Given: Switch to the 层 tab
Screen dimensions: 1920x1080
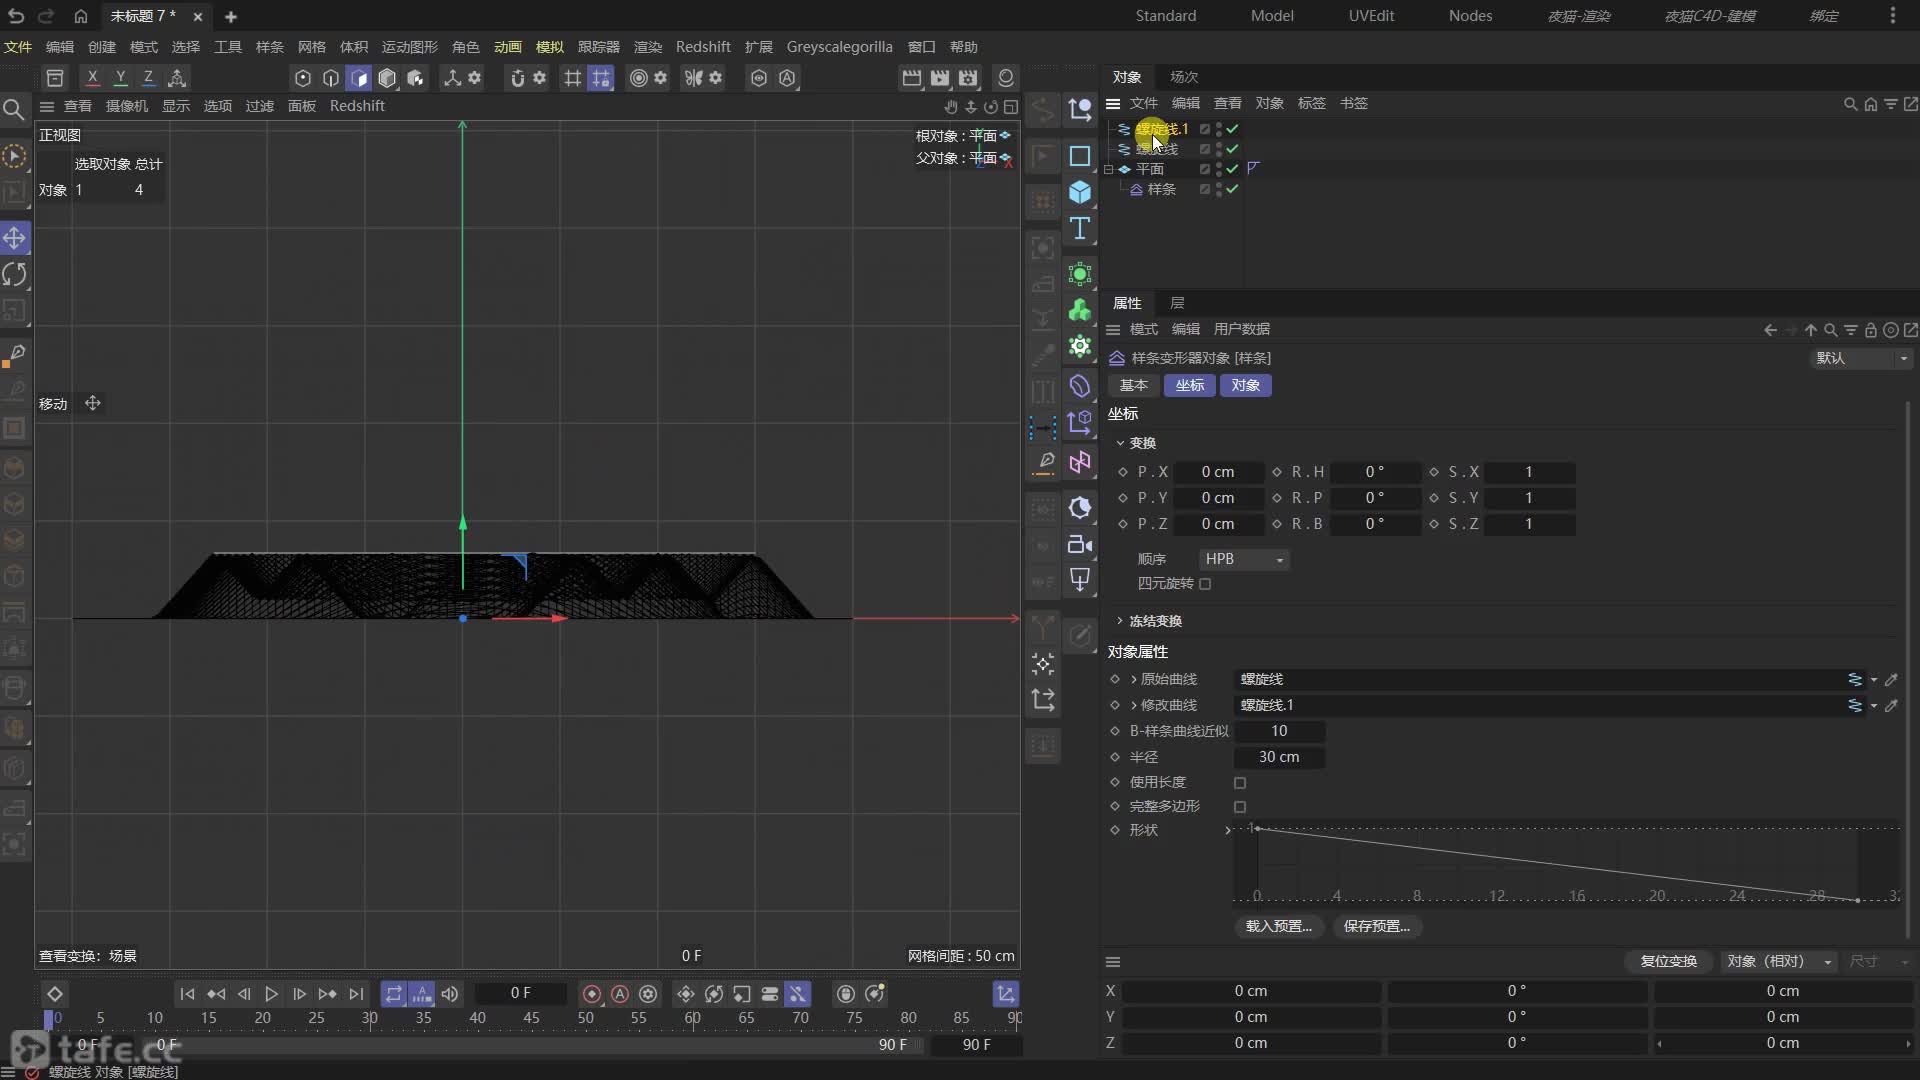Looking at the screenshot, I should [1177, 303].
